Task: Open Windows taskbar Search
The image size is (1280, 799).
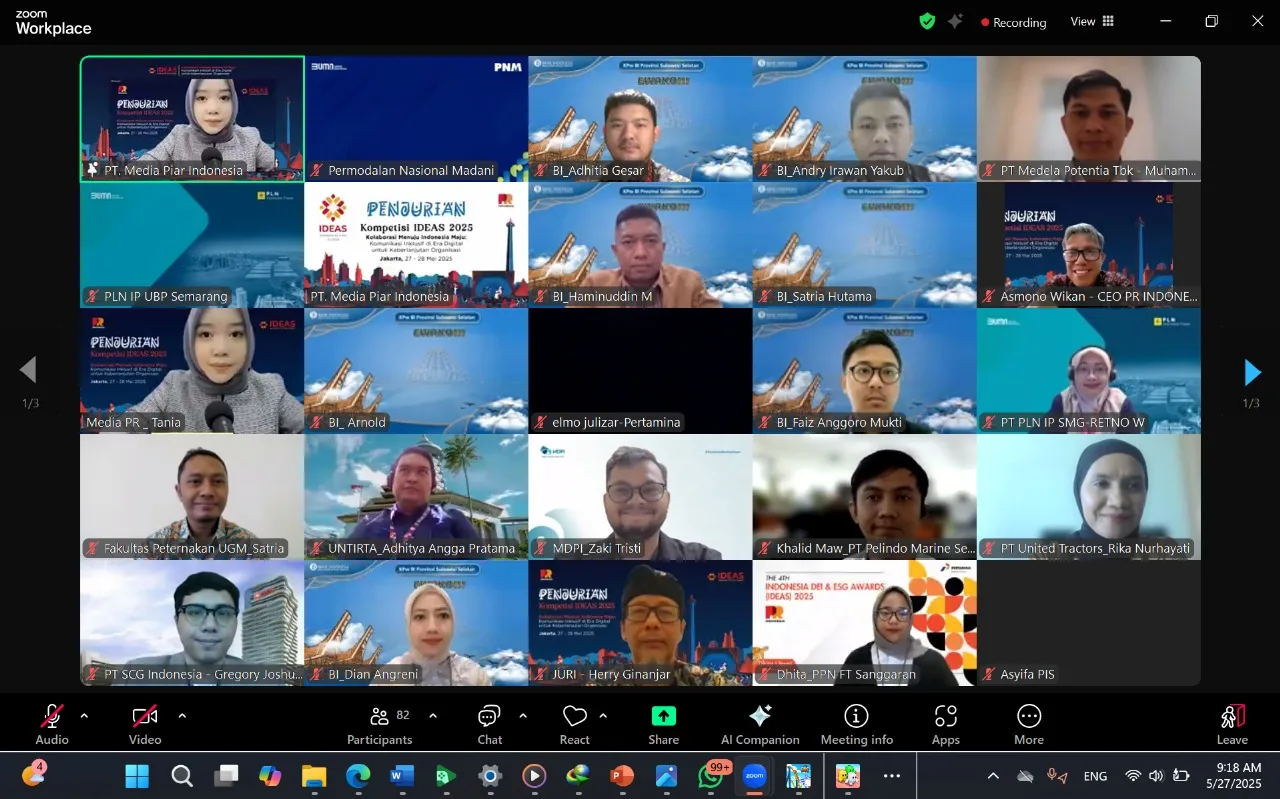Action: [182, 776]
